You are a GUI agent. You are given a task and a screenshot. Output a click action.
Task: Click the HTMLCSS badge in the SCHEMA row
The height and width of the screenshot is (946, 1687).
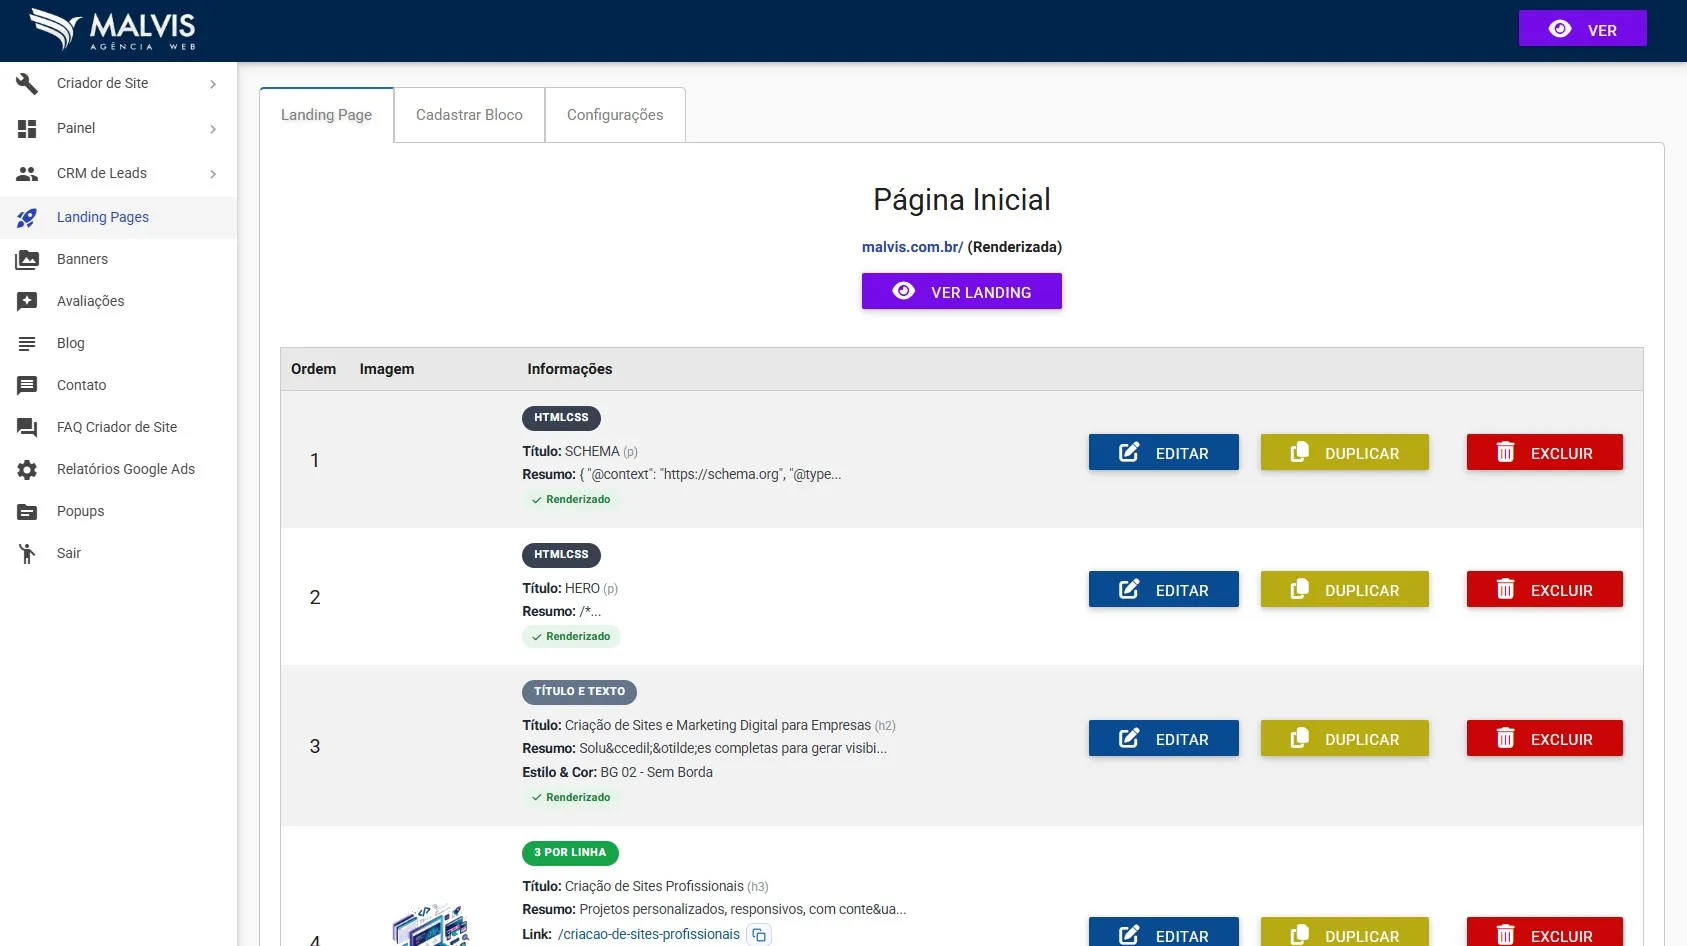point(561,418)
